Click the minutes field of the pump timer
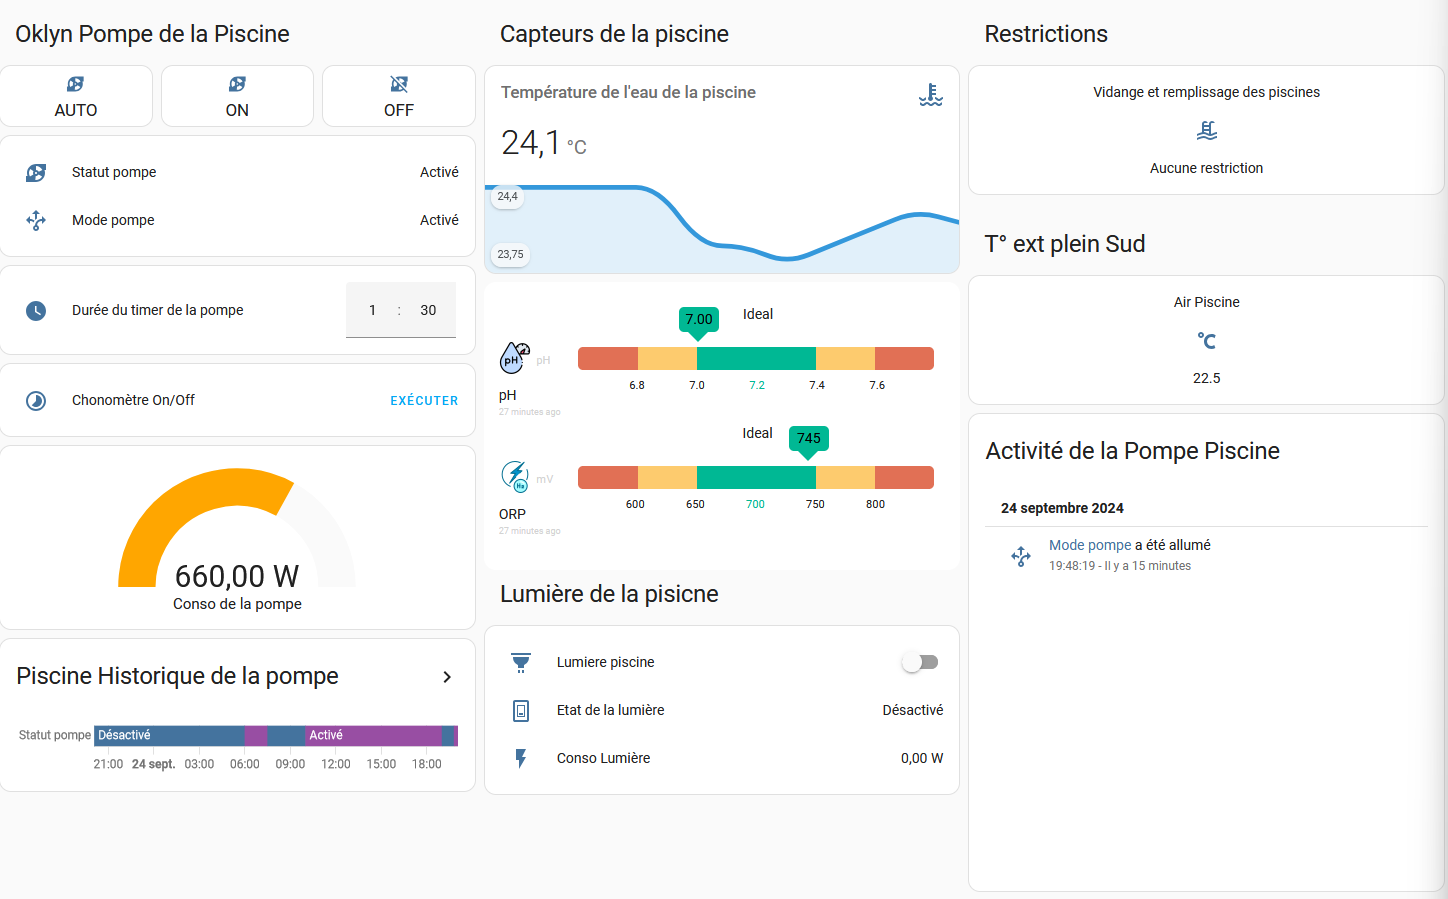The height and width of the screenshot is (899, 1448). [428, 310]
